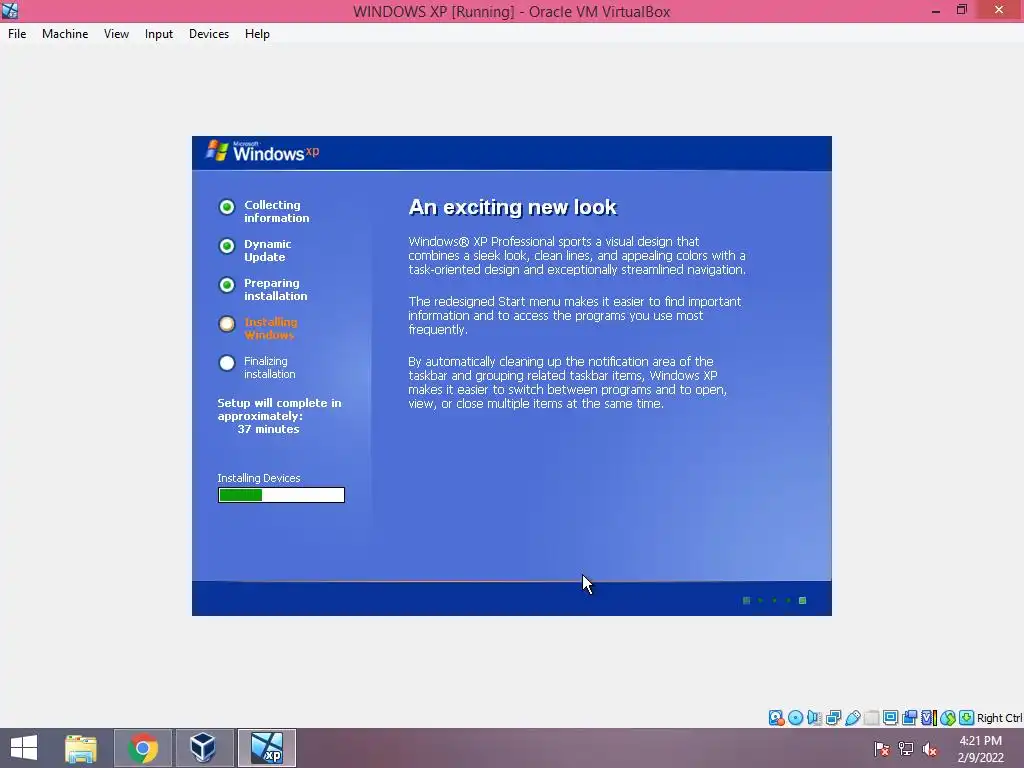The image size is (1024, 768).
Task: Click the orange "Installing Windows" step label
Action: tap(270, 328)
